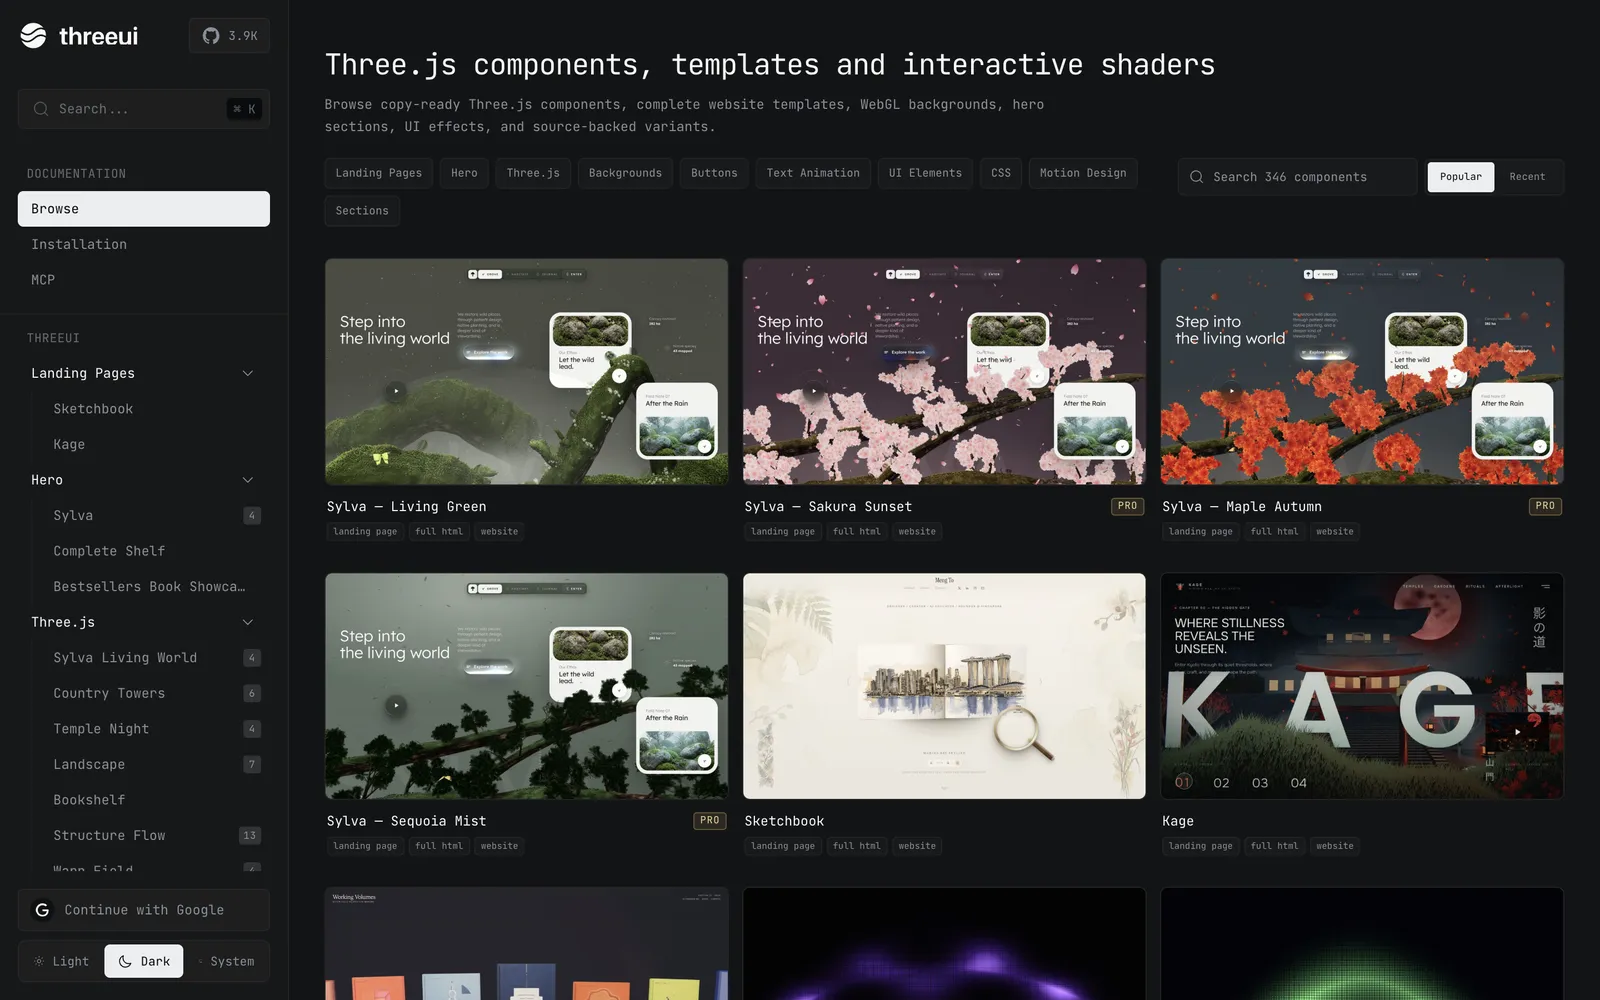Filter by the Text Animation chip

pos(813,173)
